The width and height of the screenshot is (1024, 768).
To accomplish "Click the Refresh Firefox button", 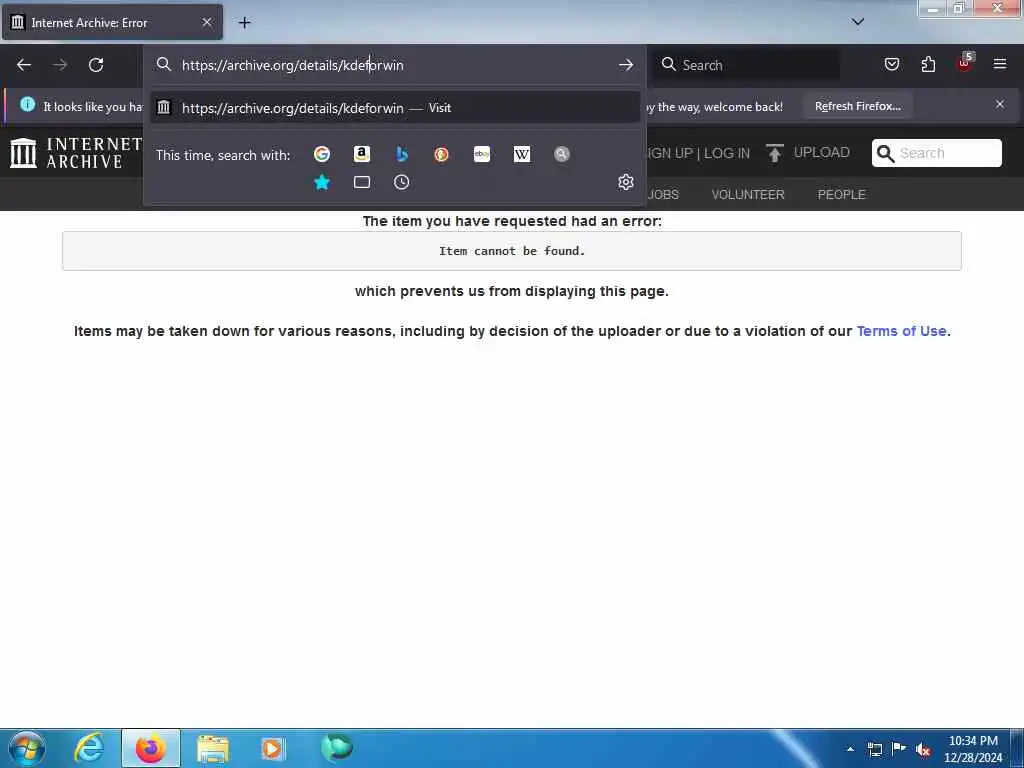I will [857, 106].
